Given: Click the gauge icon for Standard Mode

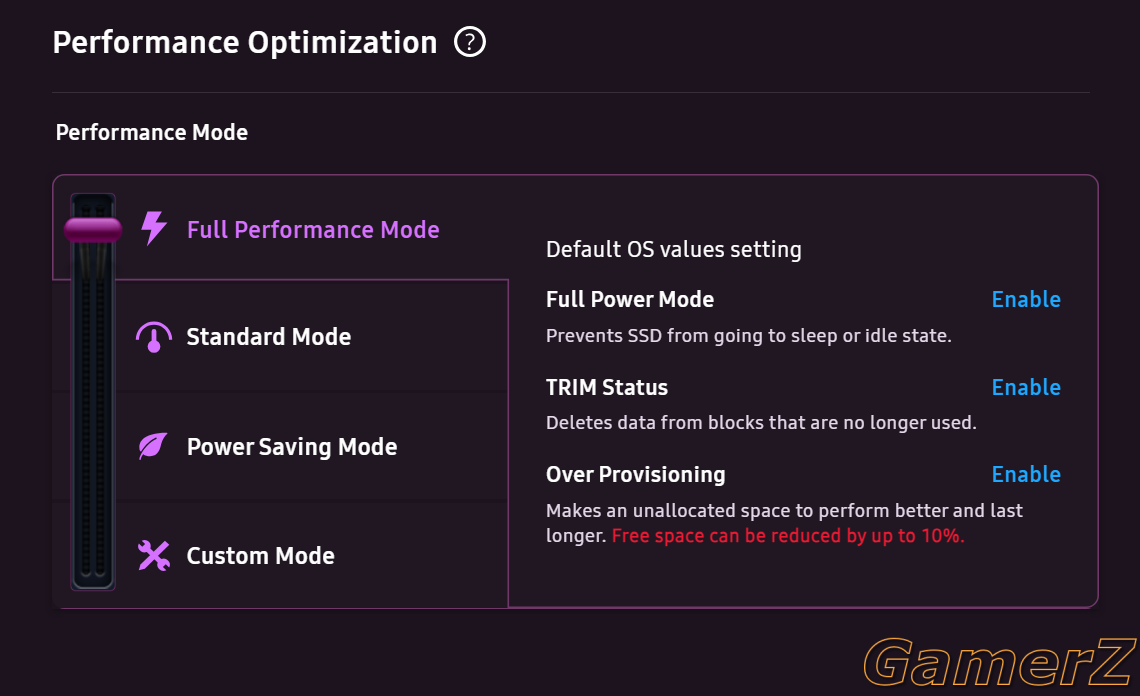Looking at the screenshot, I should [153, 337].
